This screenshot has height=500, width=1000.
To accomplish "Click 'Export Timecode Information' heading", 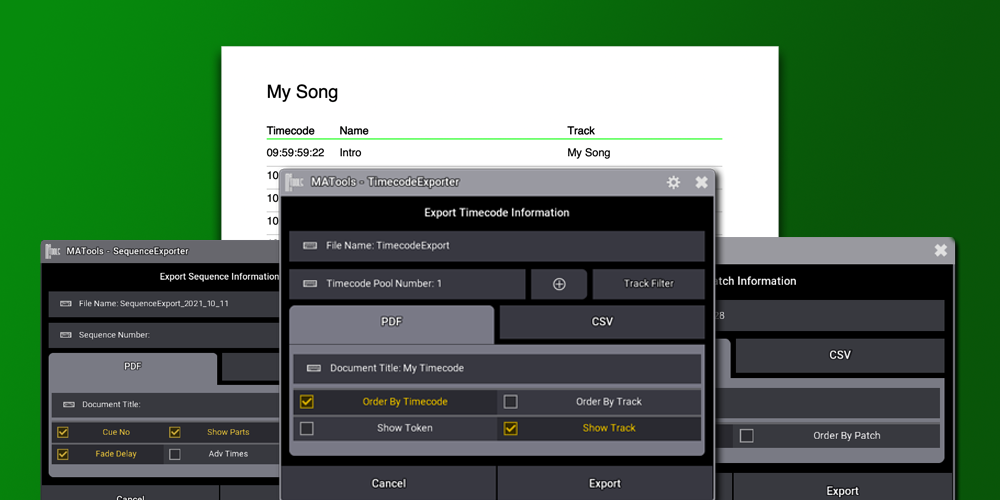I will tap(497, 212).
